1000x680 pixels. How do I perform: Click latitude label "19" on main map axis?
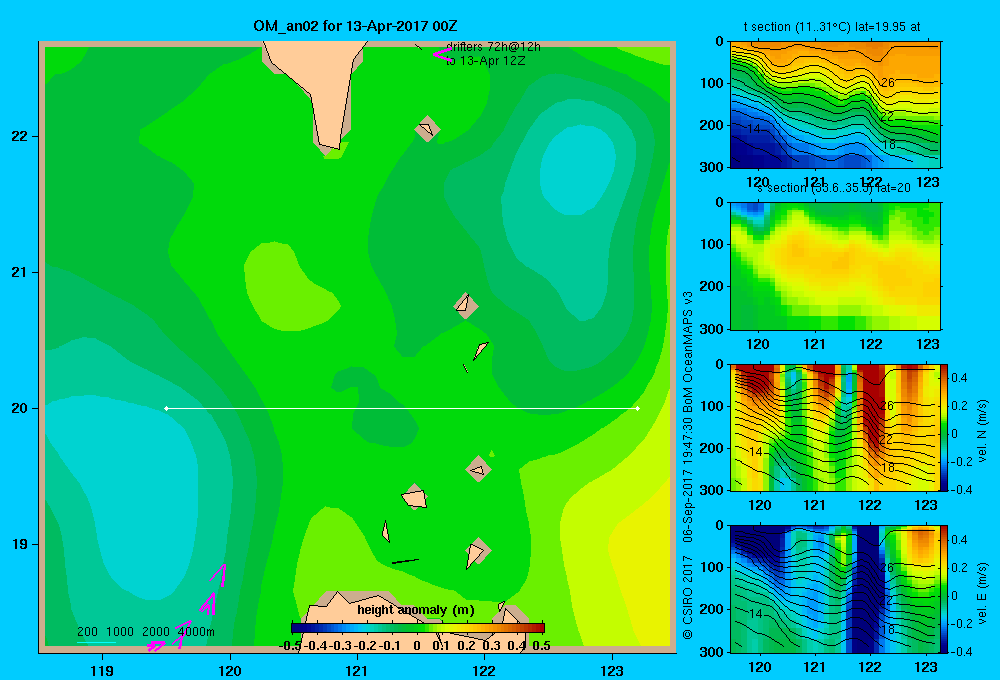point(19,544)
